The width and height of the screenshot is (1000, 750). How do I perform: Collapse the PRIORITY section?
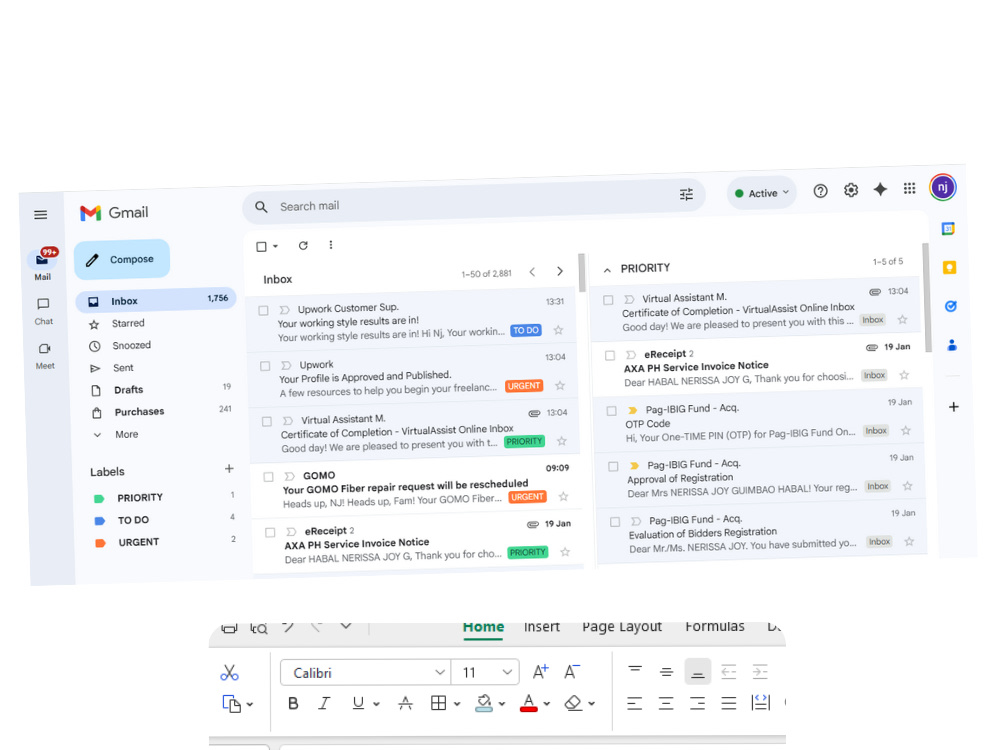(607, 270)
